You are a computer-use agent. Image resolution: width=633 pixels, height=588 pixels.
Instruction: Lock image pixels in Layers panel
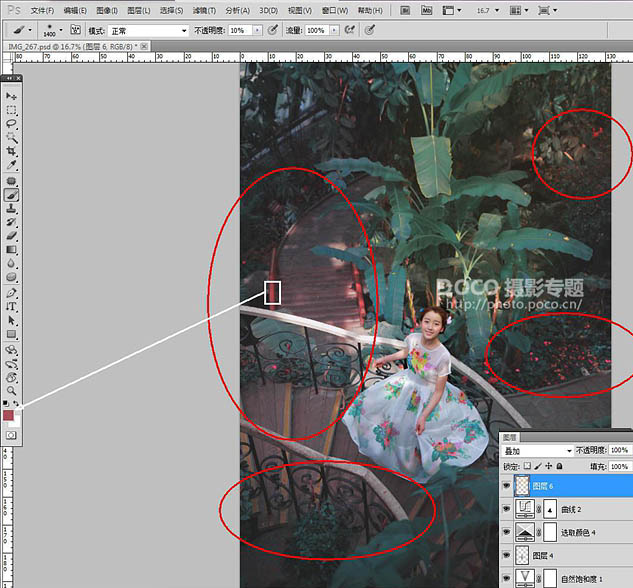coord(538,466)
